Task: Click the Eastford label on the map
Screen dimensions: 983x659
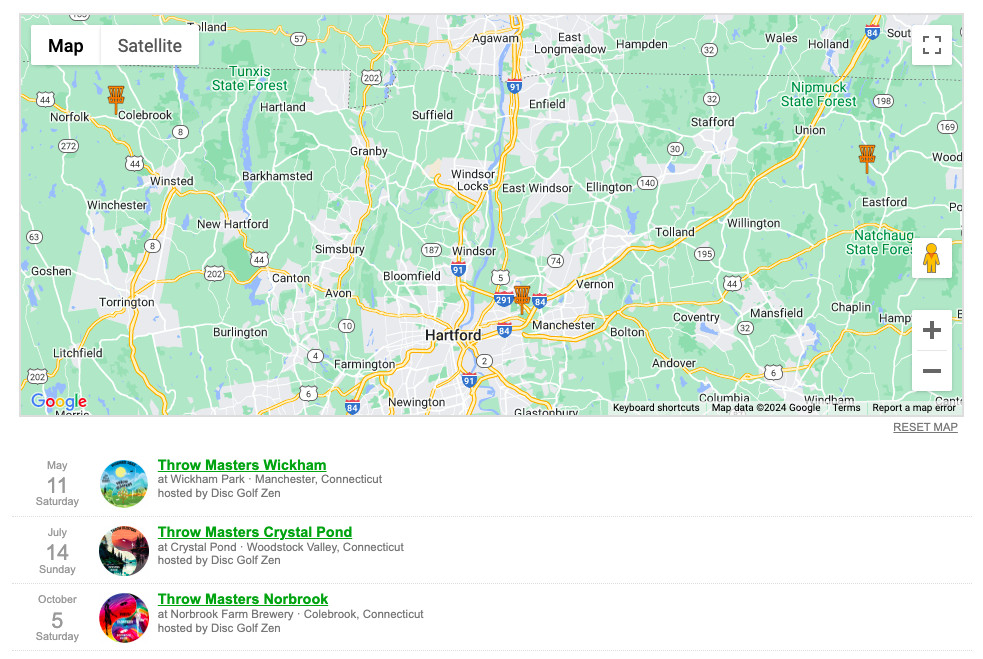Action: [884, 202]
